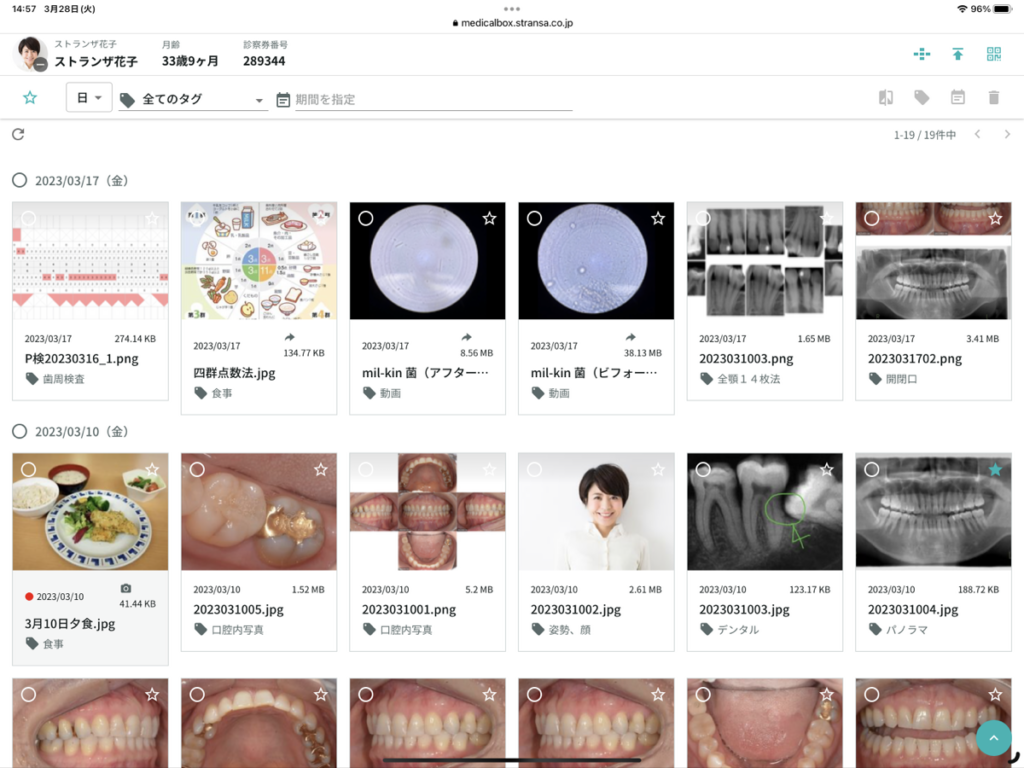
Task: Click the compare images icon
Action: pos(885,98)
